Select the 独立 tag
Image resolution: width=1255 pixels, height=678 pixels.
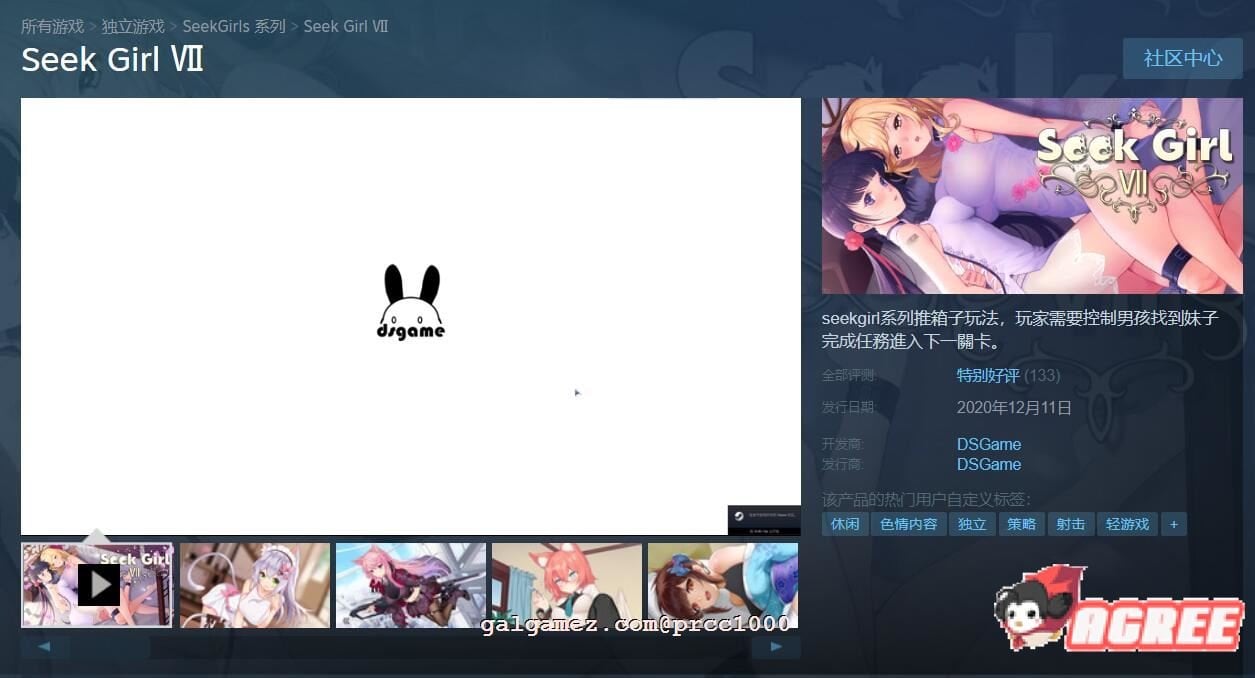pos(971,523)
